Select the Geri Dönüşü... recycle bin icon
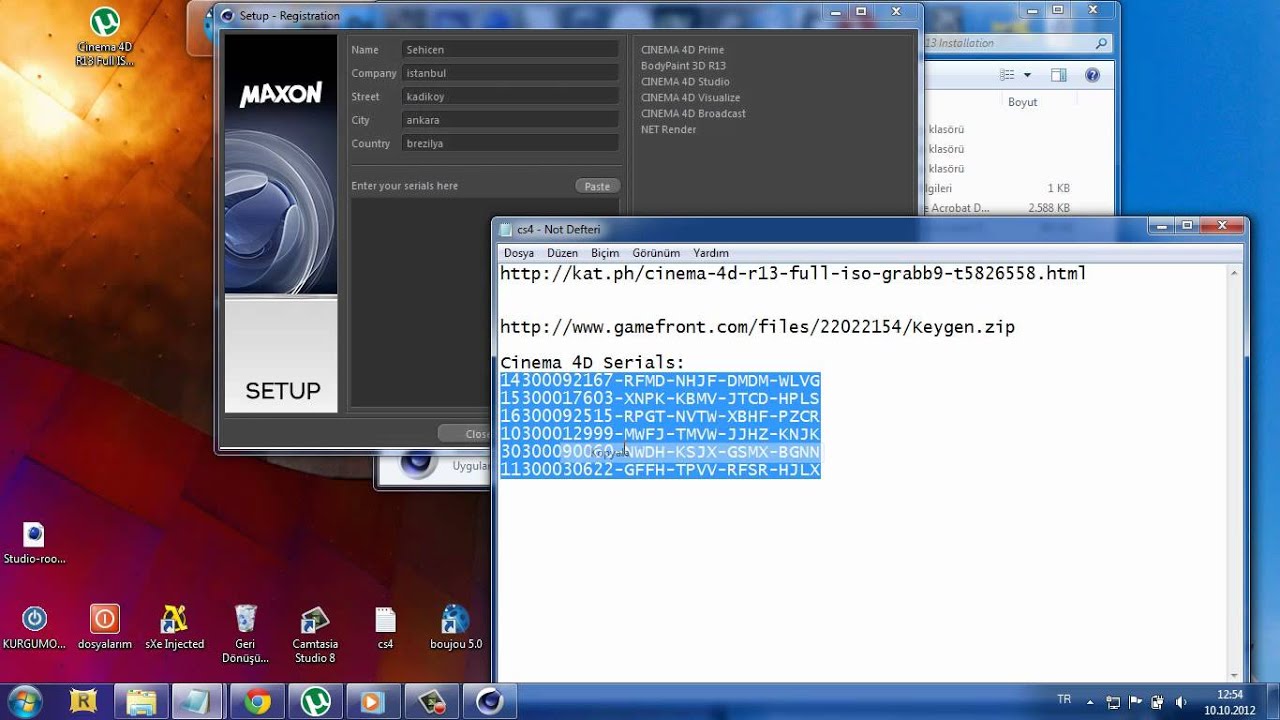 [x=245, y=634]
